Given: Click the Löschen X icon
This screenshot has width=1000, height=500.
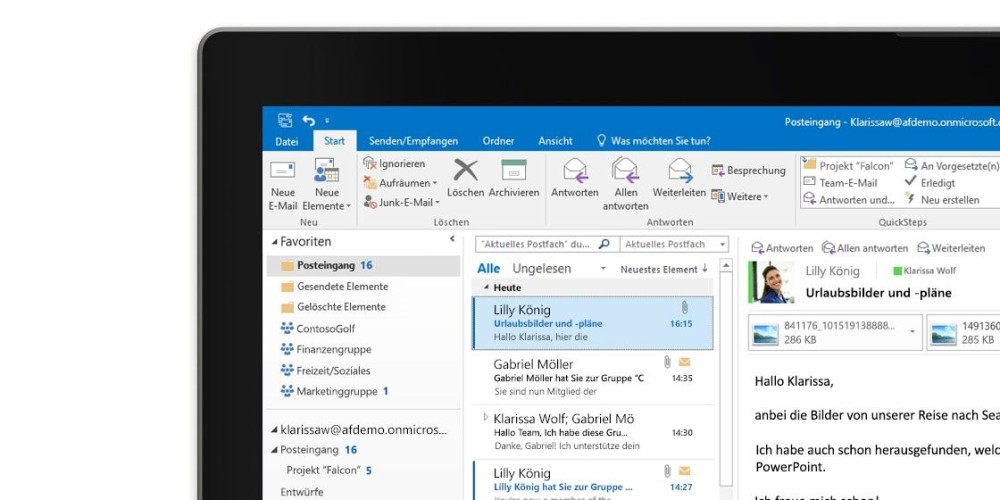Looking at the screenshot, I should [465, 170].
